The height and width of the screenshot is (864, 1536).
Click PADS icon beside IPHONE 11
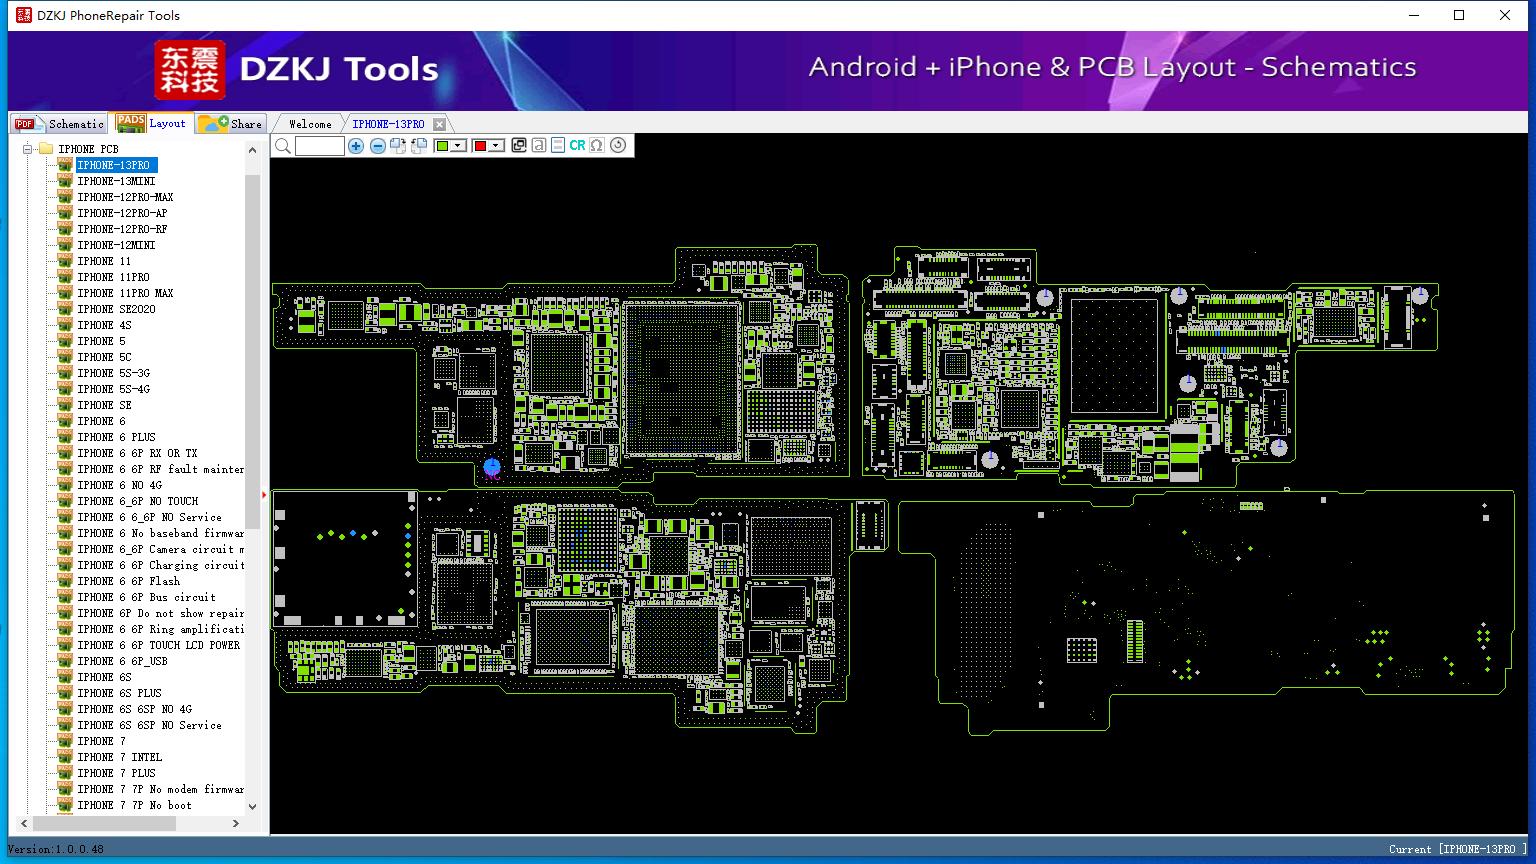pos(65,260)
